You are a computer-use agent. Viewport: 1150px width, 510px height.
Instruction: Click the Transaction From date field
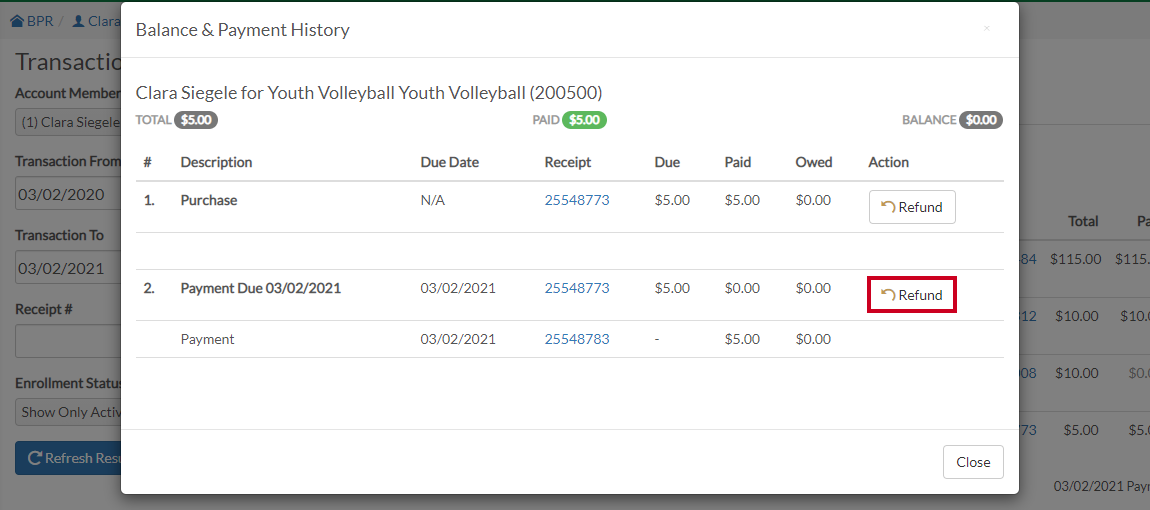(67, 194)
